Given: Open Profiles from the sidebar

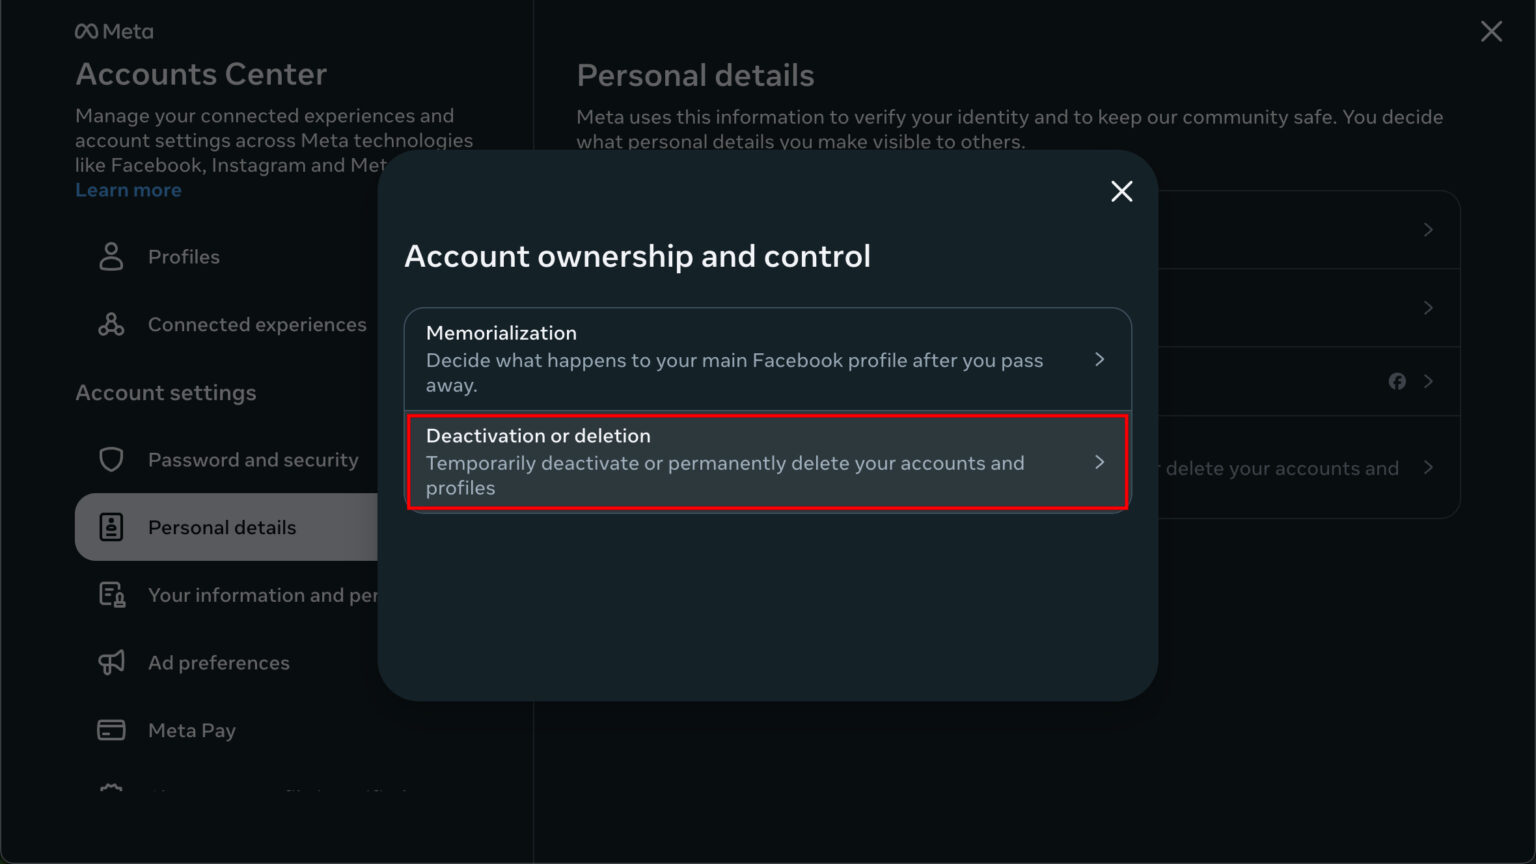Looking at the screenshot, I should 183,256.
